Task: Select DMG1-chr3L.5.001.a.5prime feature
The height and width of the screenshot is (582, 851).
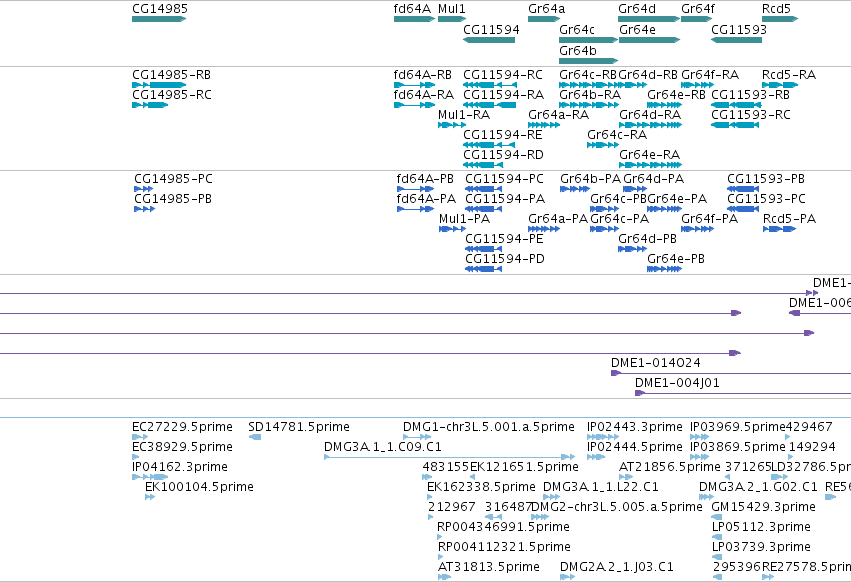Action: pyautogui.click(x=417, y=437)
